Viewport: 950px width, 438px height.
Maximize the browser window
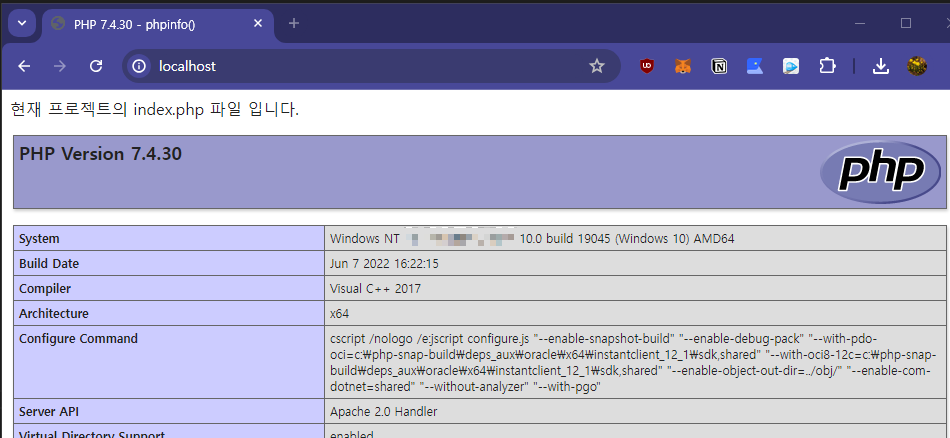[906, 23]
